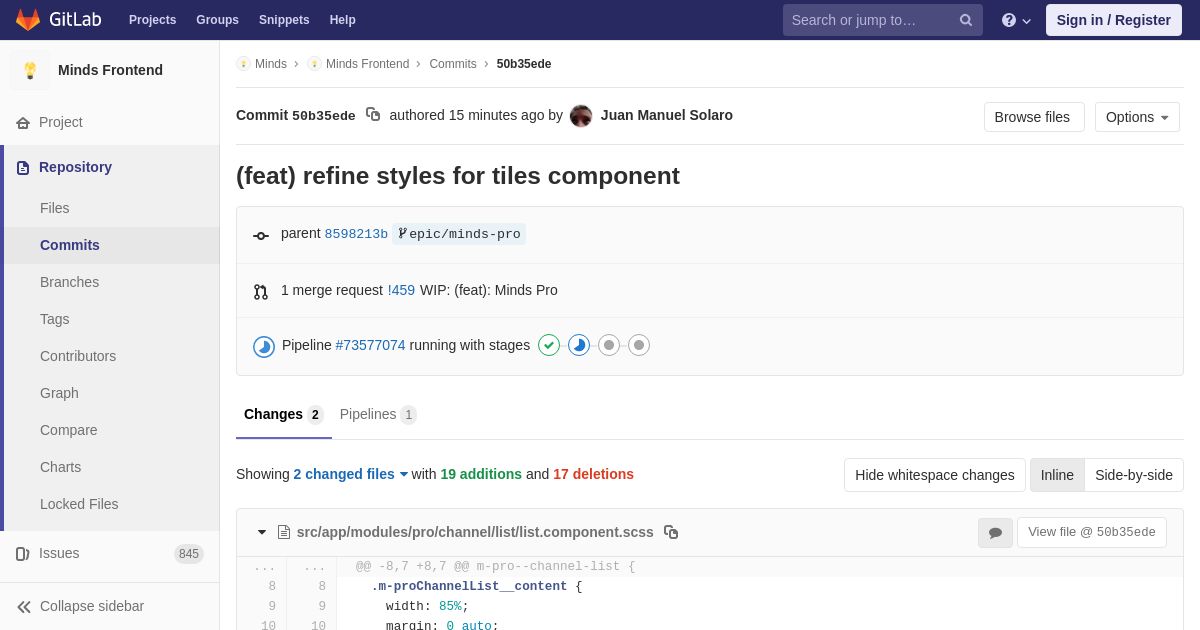1200x630 pixels.
Task: Click the GitLab fox logo
Action: point(28,20)
